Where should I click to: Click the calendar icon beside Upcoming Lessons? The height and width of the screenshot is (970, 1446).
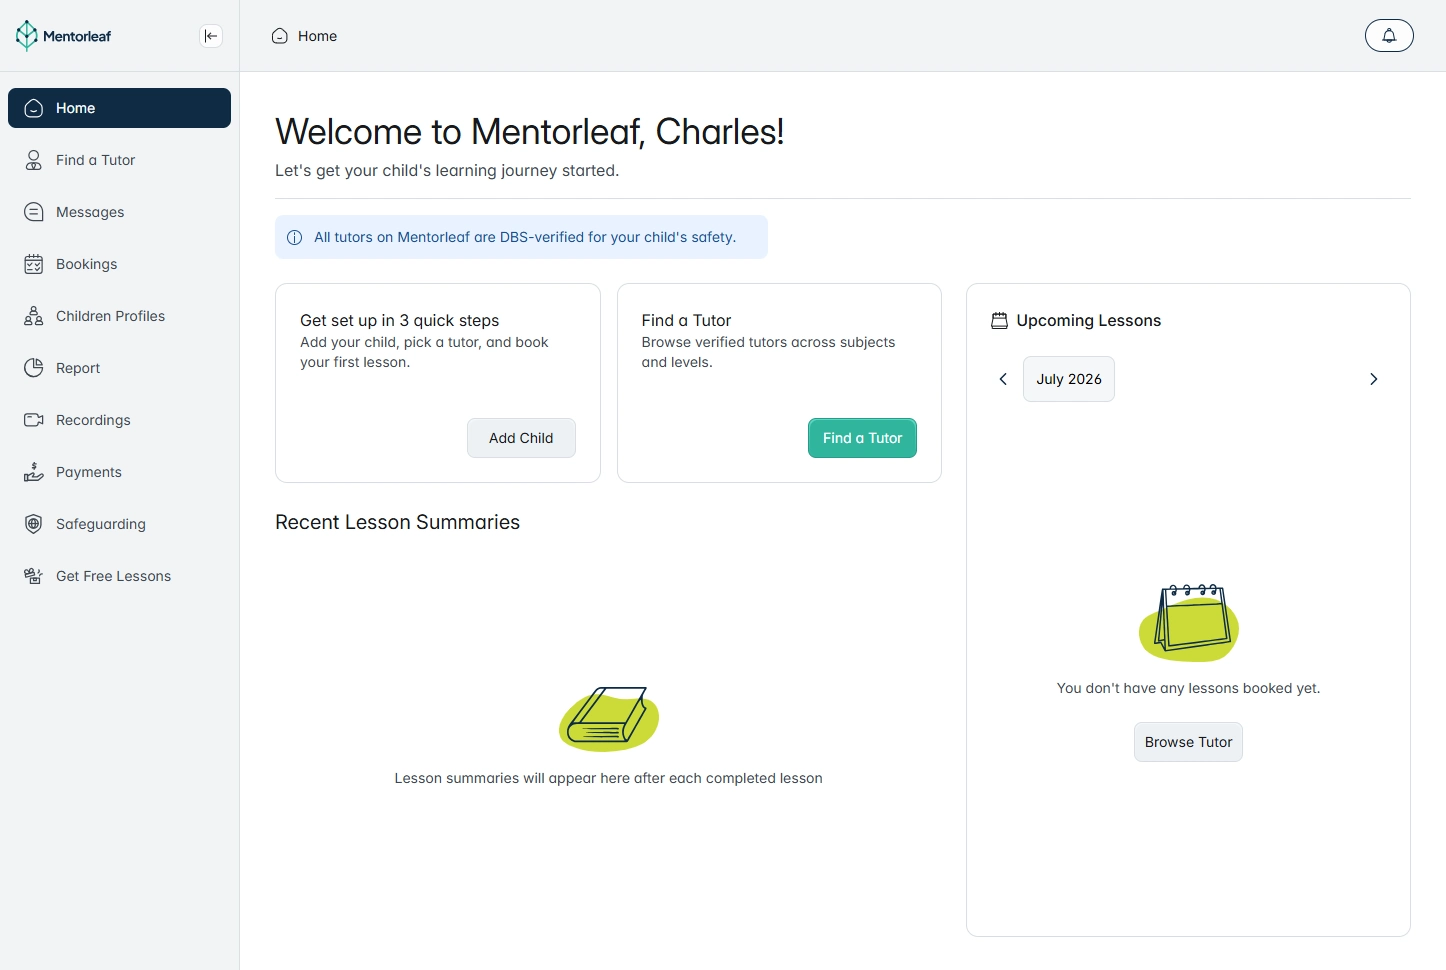click(x=999, y=321)
